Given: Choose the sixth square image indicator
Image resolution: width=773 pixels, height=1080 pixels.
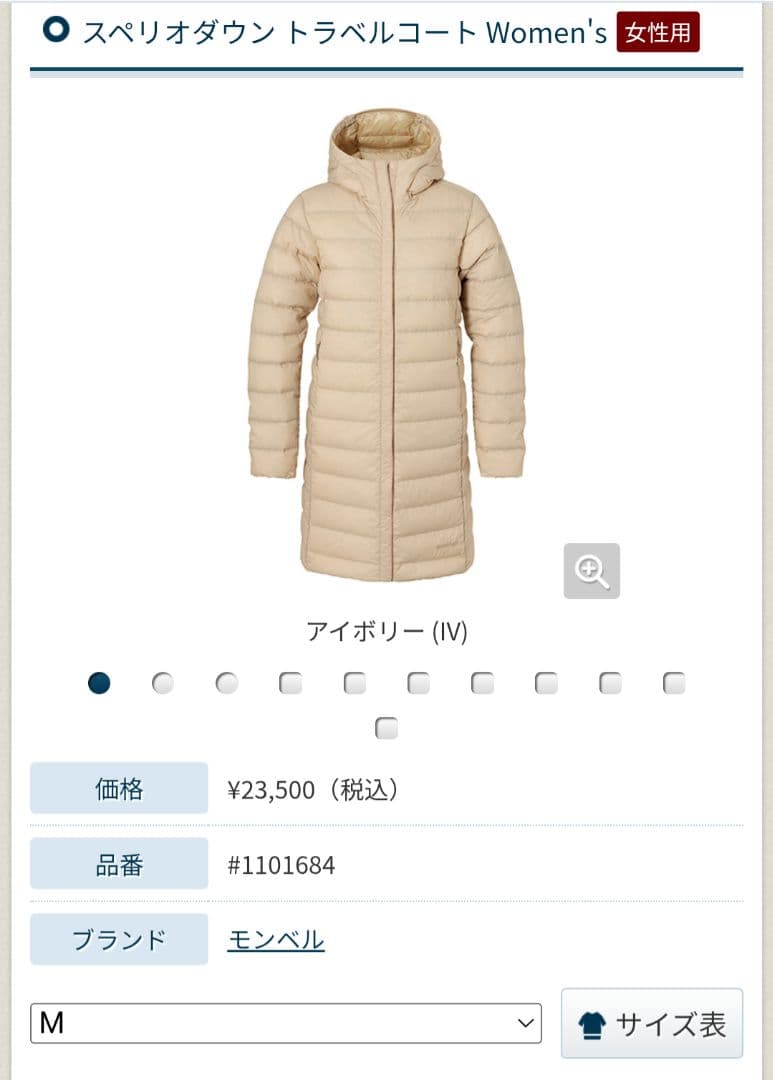Looking at the screenshot, I should [x=418, y=683].
